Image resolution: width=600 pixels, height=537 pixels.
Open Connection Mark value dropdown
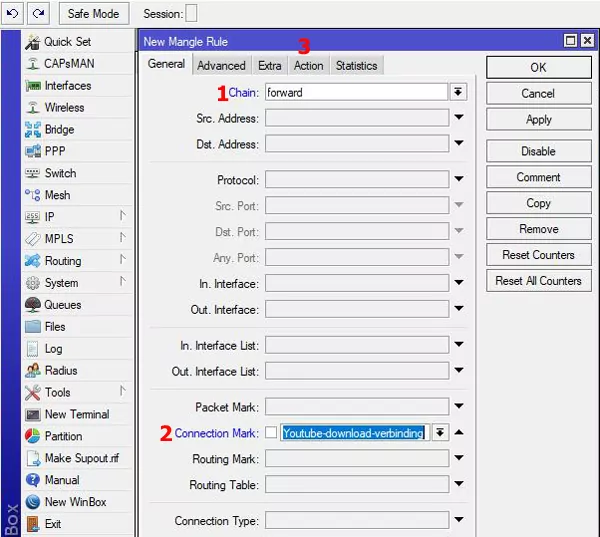tap(440, 433)
